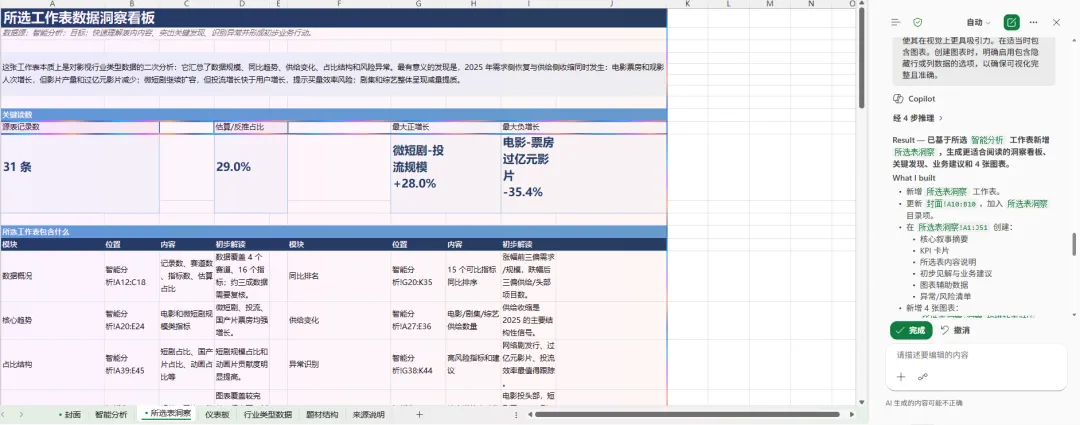Select column header M
The height and width of the screenshot is (425, 1080).
coord(770,4)
